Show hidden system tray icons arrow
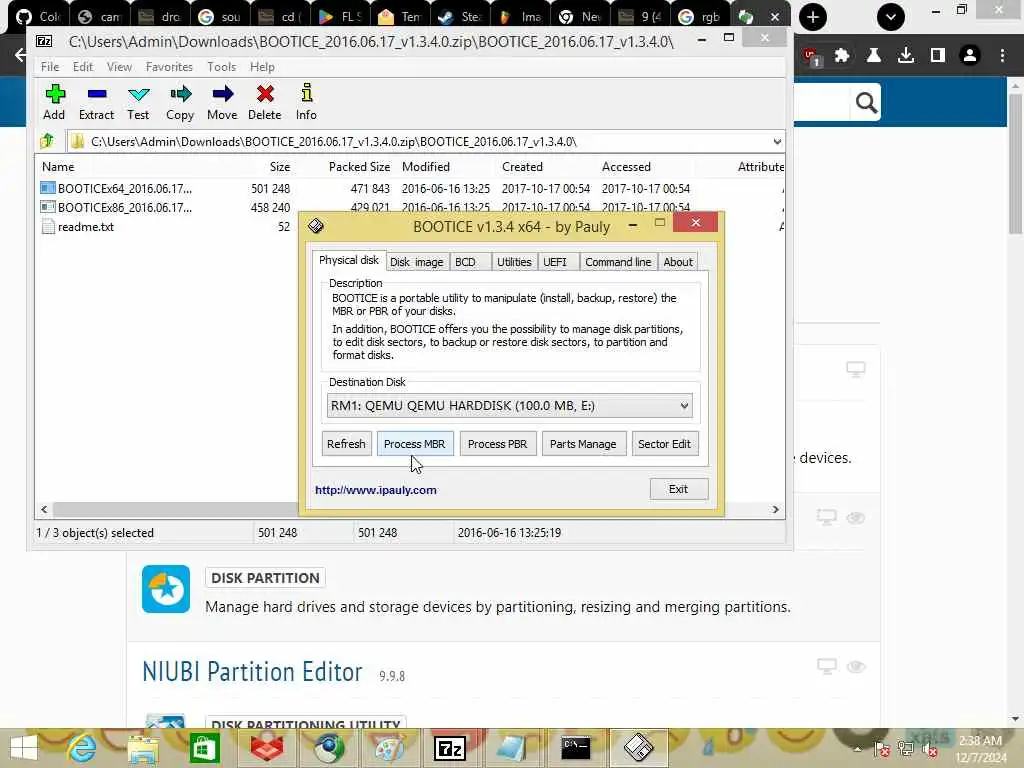1024x768 pixels. (857, 748)
